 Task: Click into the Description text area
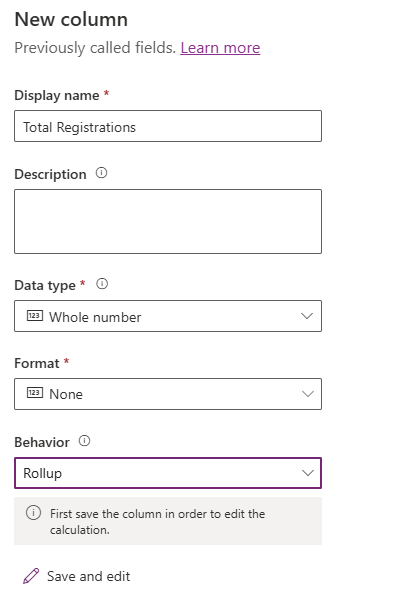click(x=168, y=221)
